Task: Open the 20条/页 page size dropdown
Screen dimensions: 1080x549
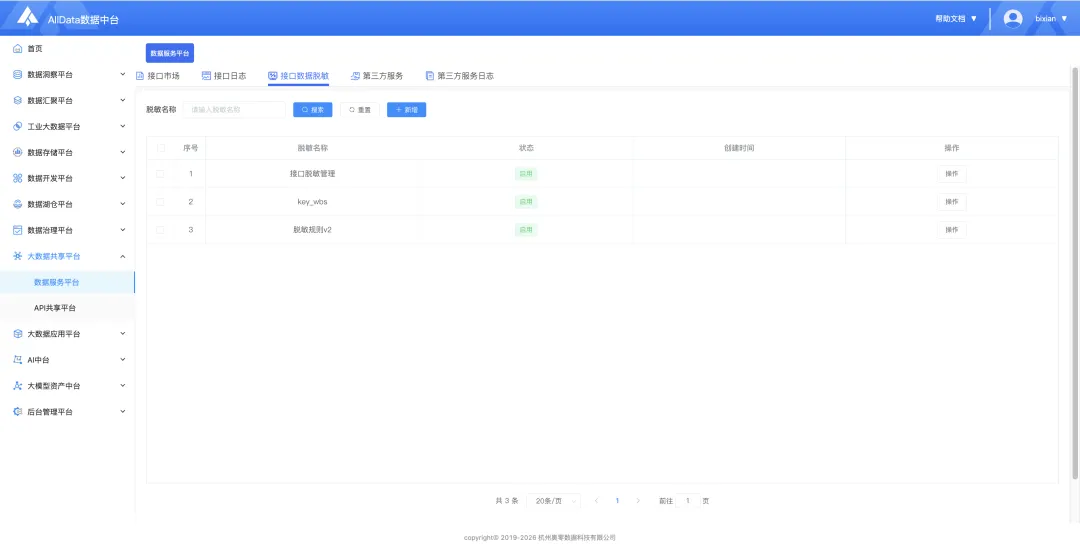Action: pos(553,501)
